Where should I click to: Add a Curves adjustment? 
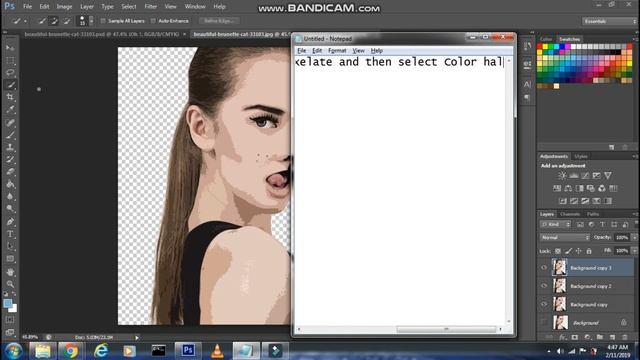[585, 176]
